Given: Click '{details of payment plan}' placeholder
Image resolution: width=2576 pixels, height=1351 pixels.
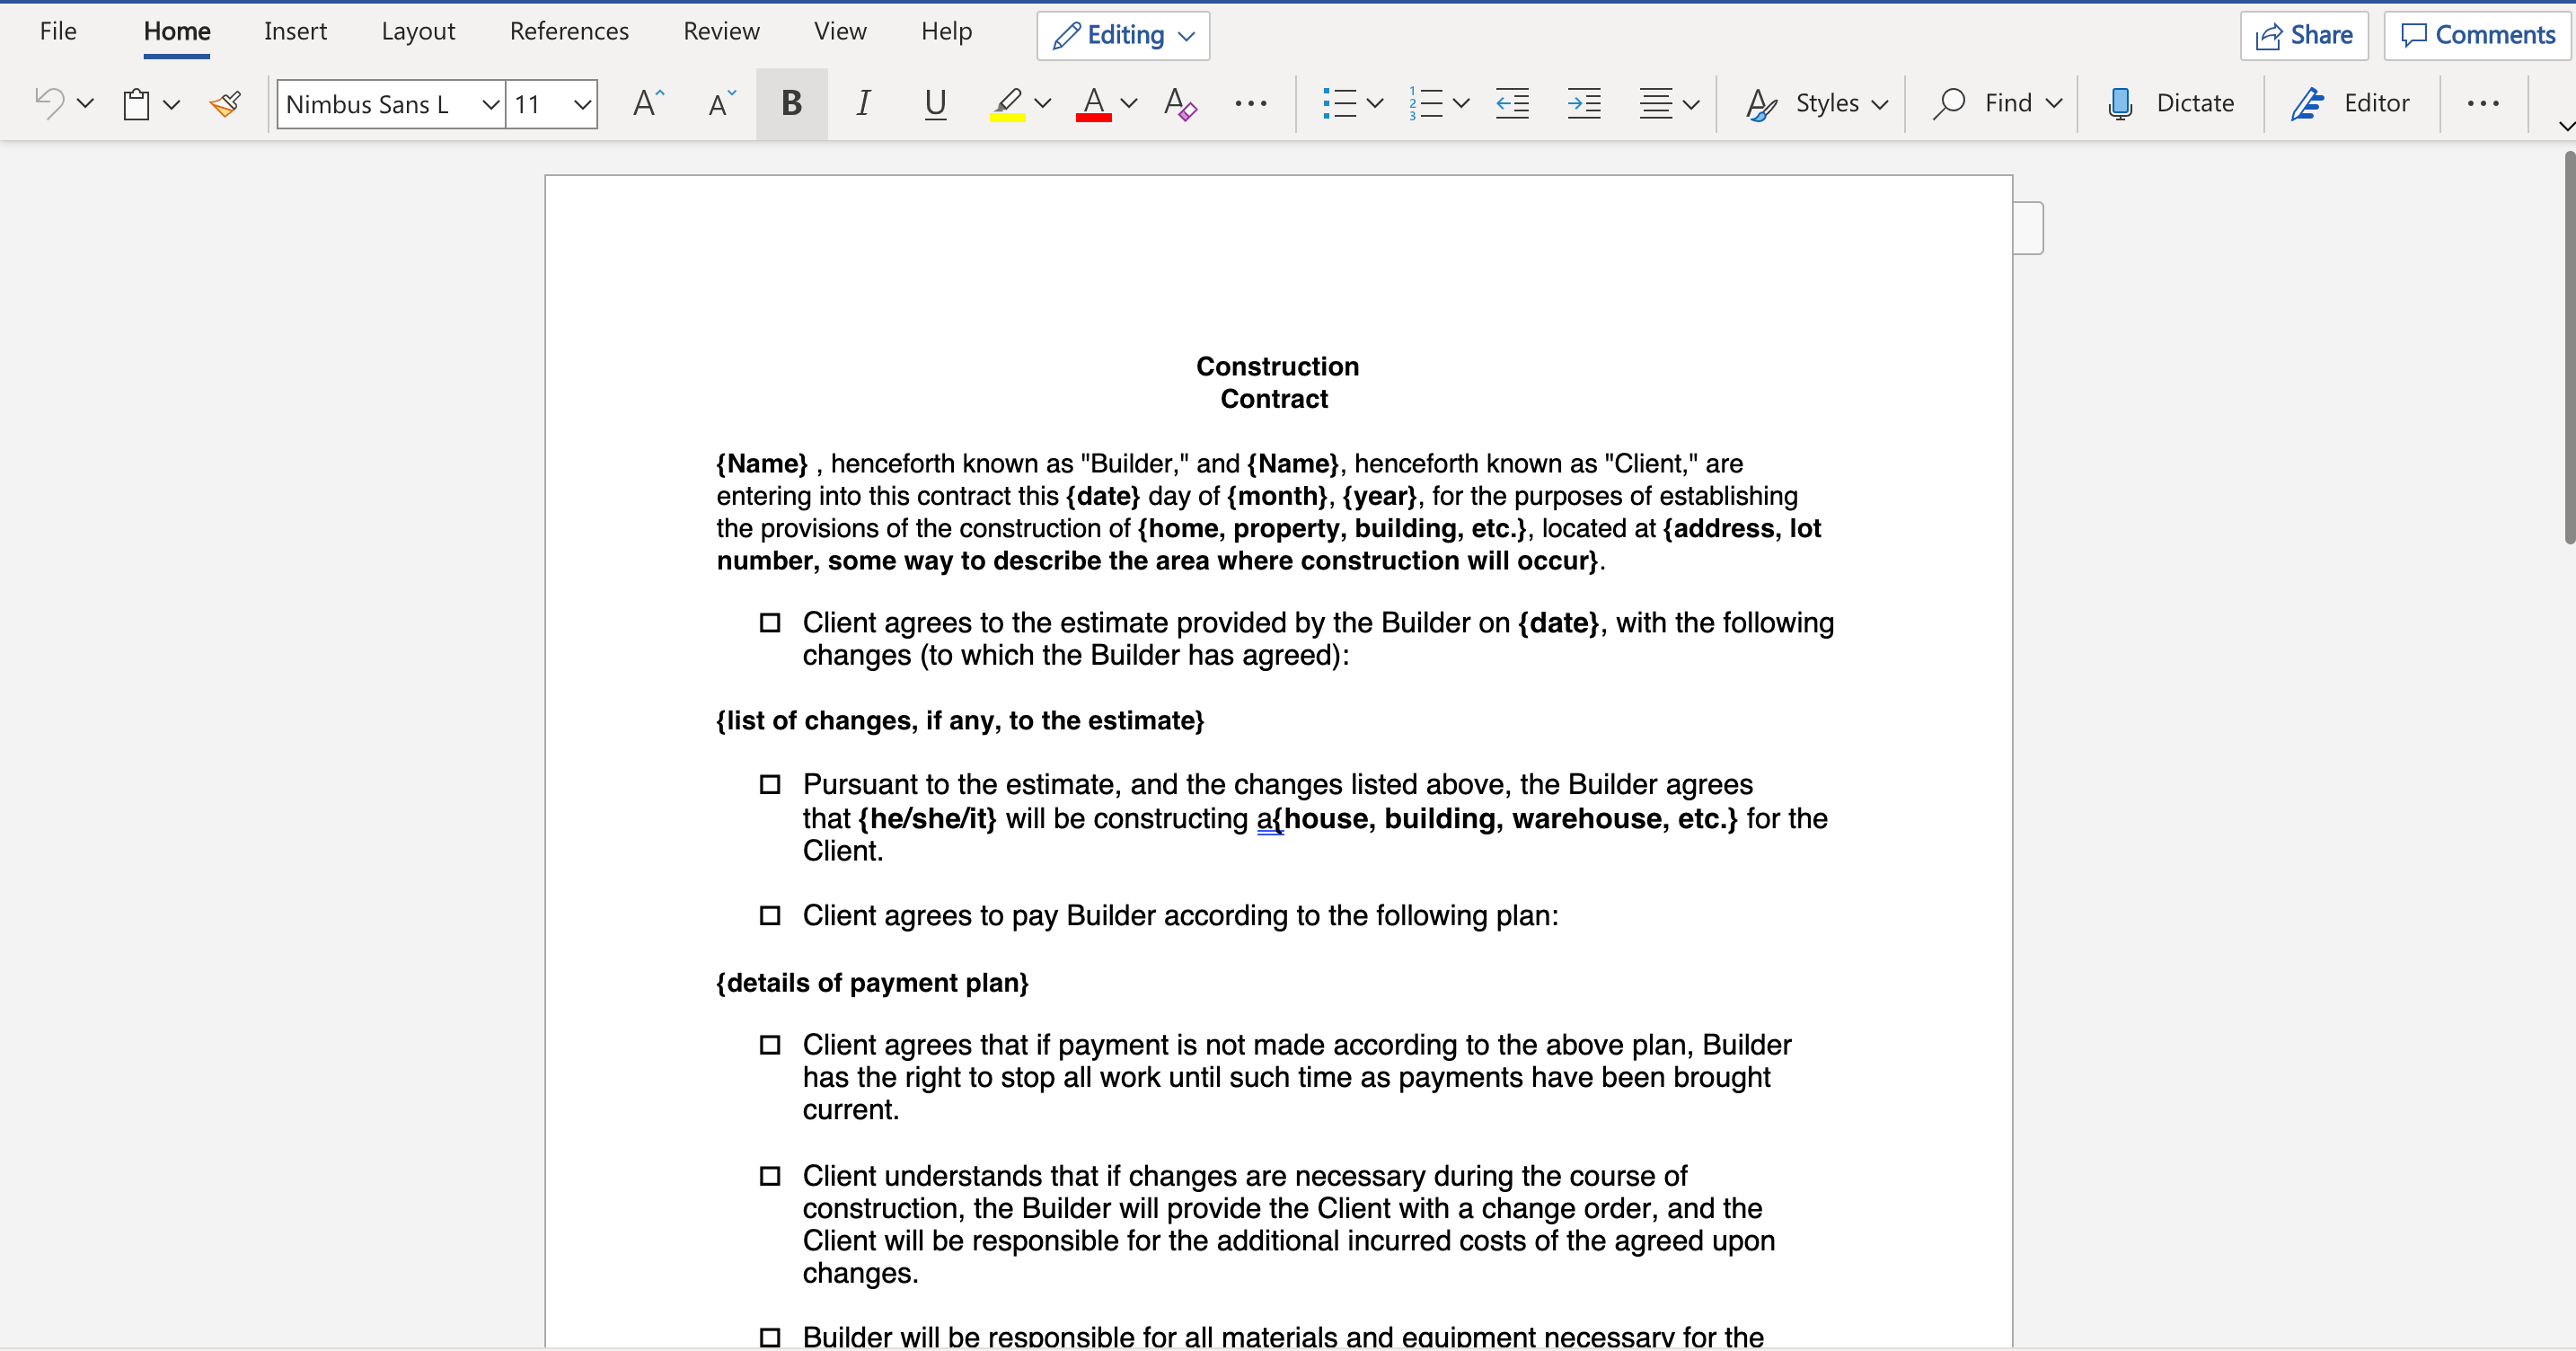Looking at the screenshot, I should pyautogui.click(x=872, y=983).
